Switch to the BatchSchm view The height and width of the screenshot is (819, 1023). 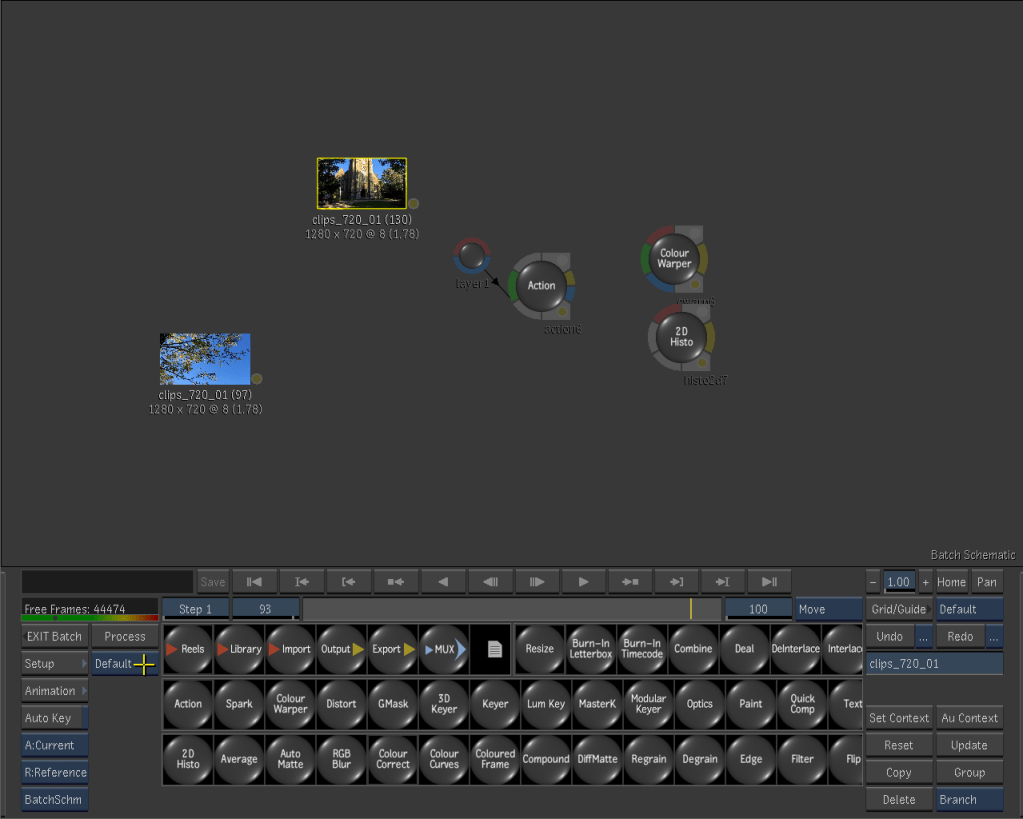click(54, 799)
